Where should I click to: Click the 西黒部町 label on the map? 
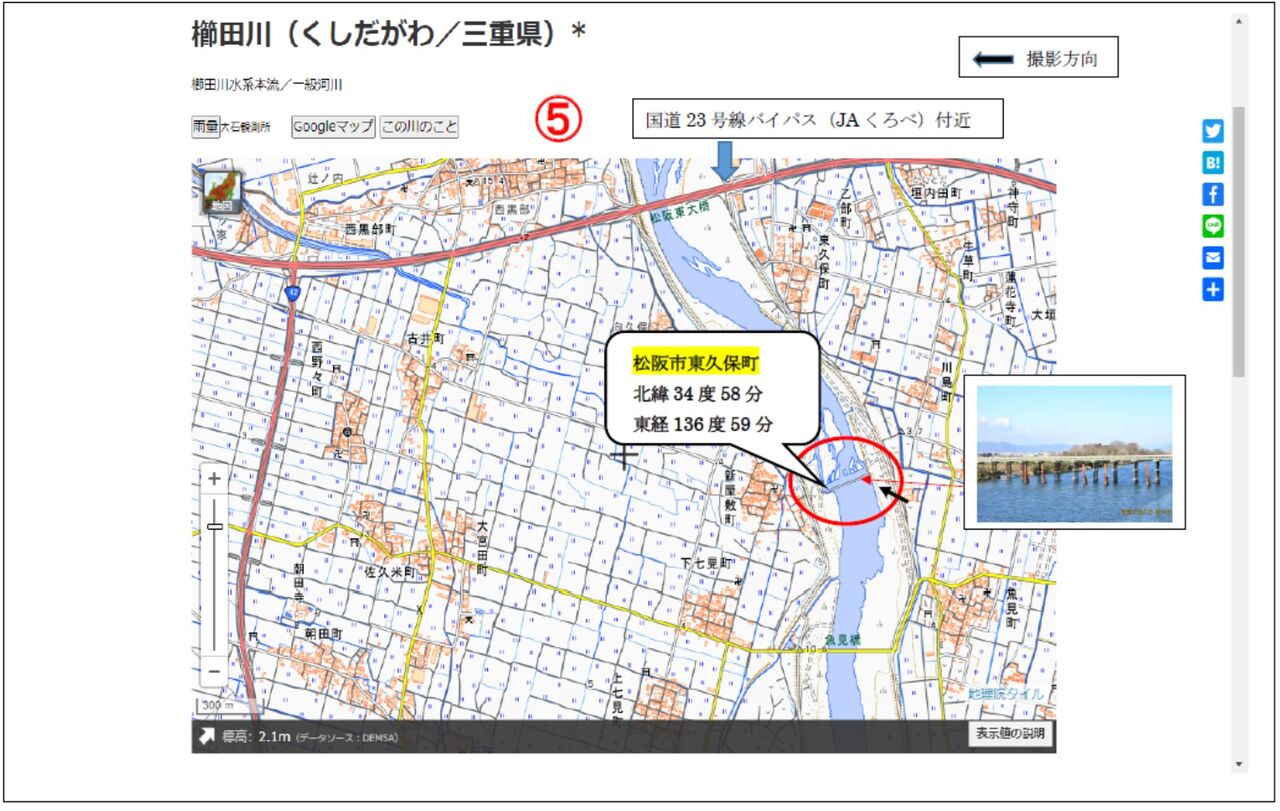tap(370, 229)
